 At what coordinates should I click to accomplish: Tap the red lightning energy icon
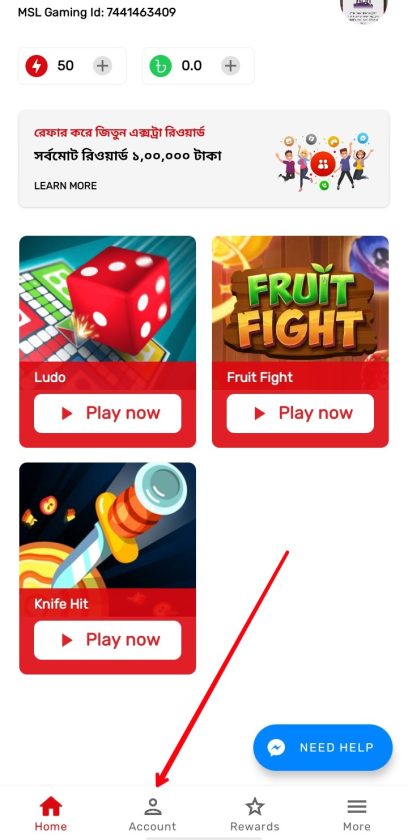36,66
